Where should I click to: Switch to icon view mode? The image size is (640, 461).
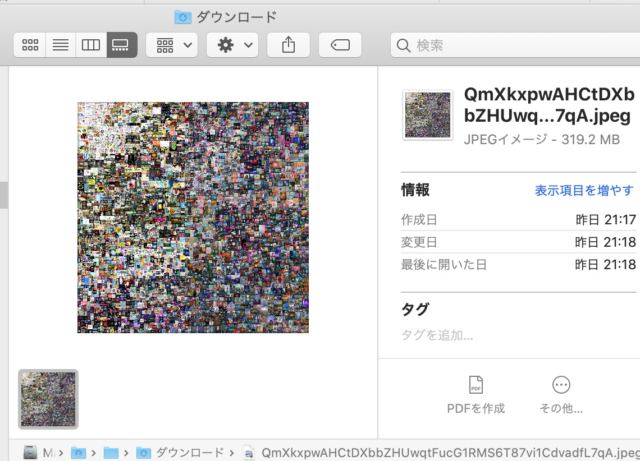pos(30,45)
